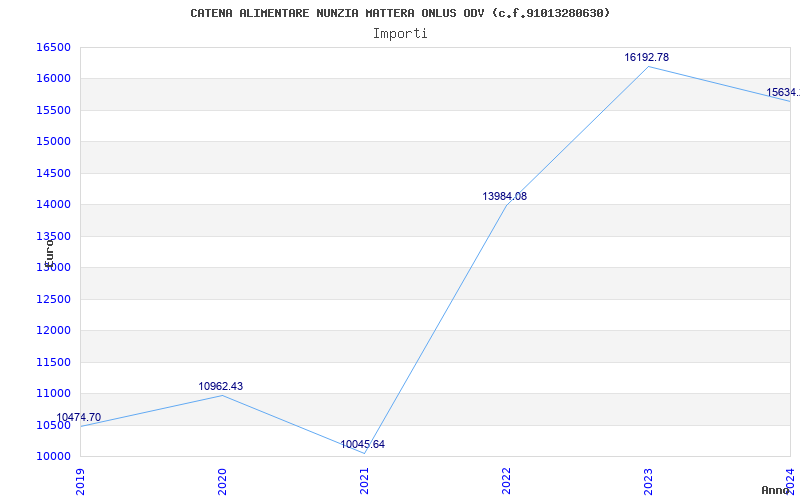Click the Anno x-axis title
This screenshot has height=500, width=800.
776,490
